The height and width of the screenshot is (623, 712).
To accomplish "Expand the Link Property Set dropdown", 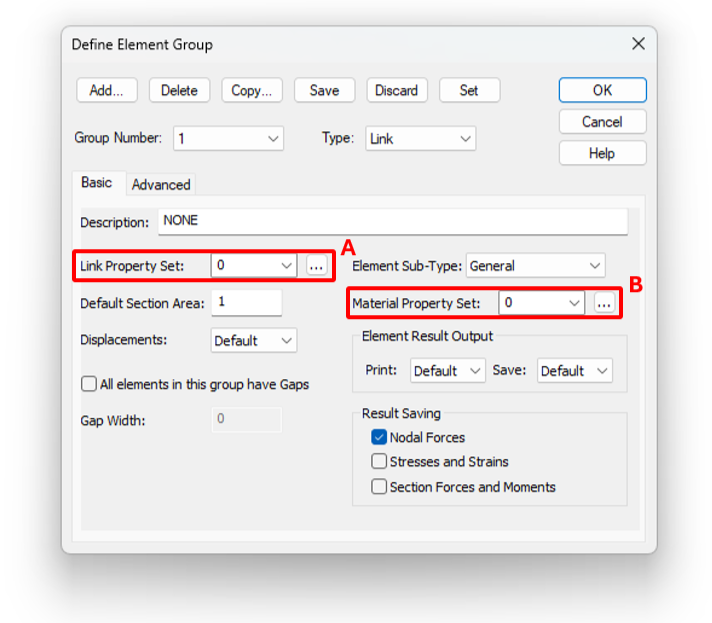I will 254,265.
